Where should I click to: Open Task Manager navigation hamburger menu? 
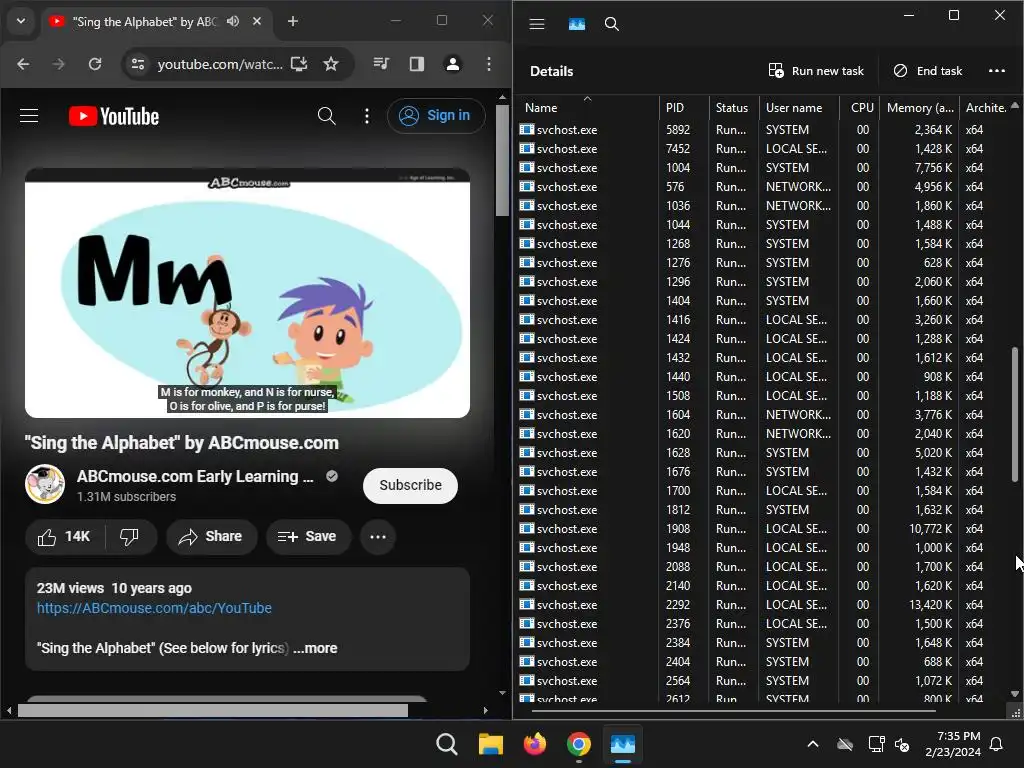(x=537, y=24)
